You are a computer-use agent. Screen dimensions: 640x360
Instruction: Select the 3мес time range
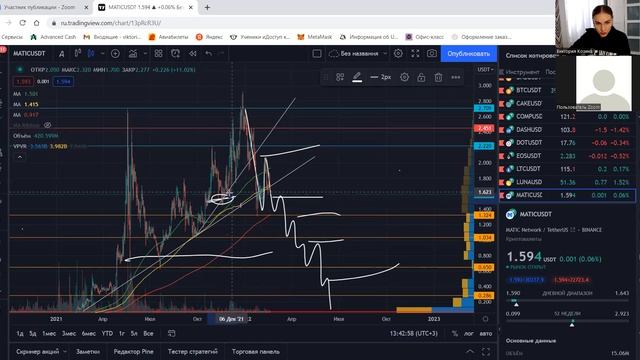(x=69, y=333)
